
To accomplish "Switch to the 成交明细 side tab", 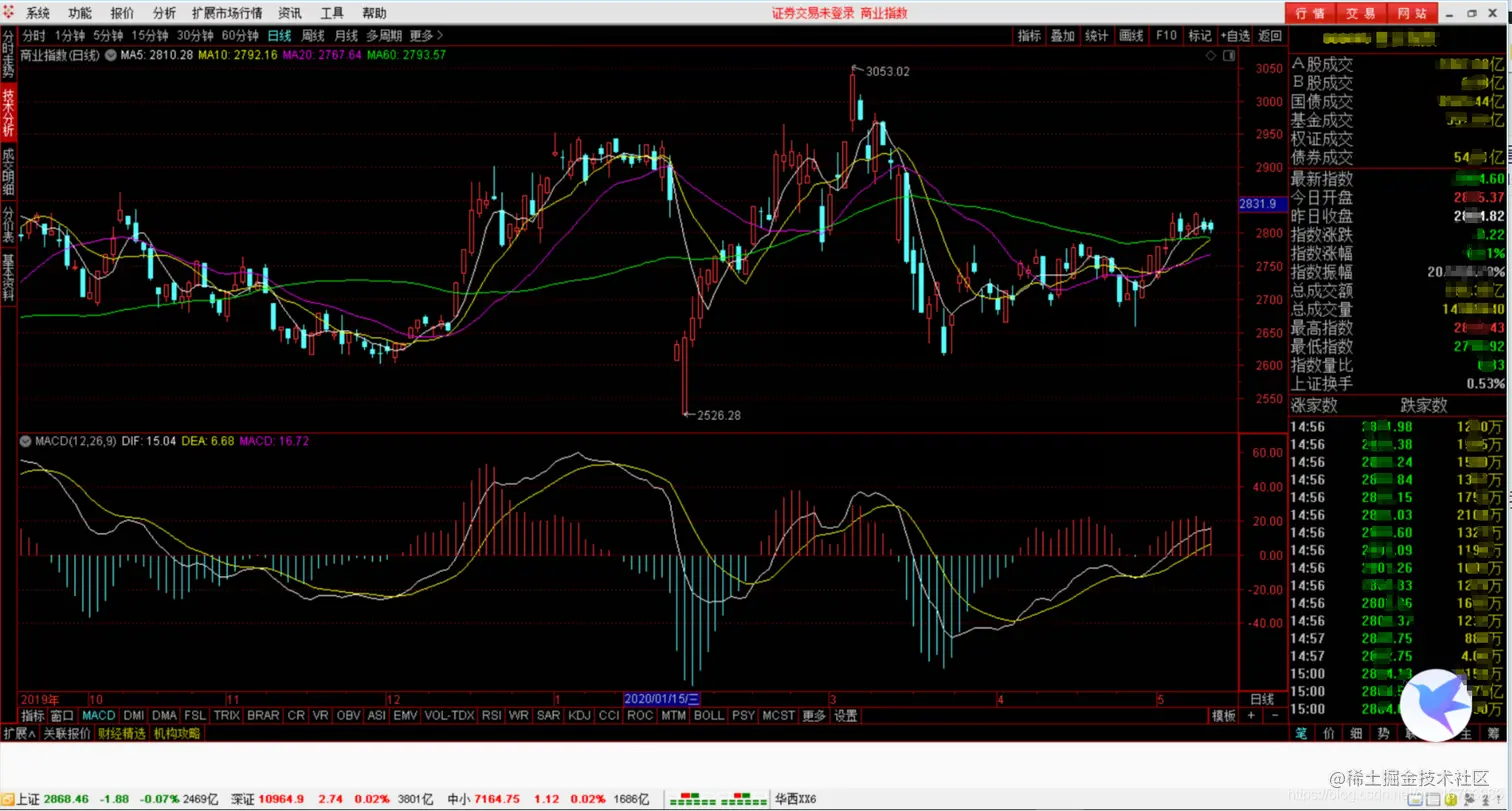I will tap(8, 173).
